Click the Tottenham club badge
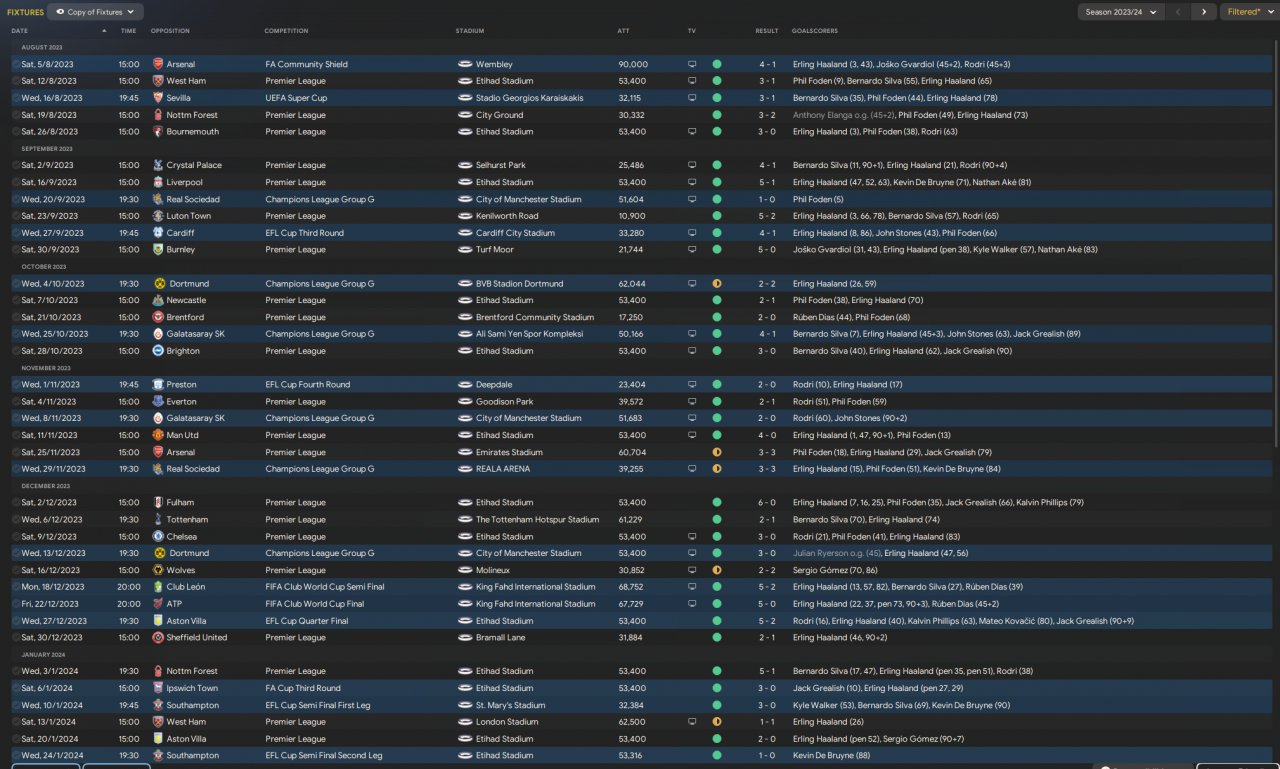Viewport: 1280px width, 769px height. pyautogui.click(x=158, y=520)
